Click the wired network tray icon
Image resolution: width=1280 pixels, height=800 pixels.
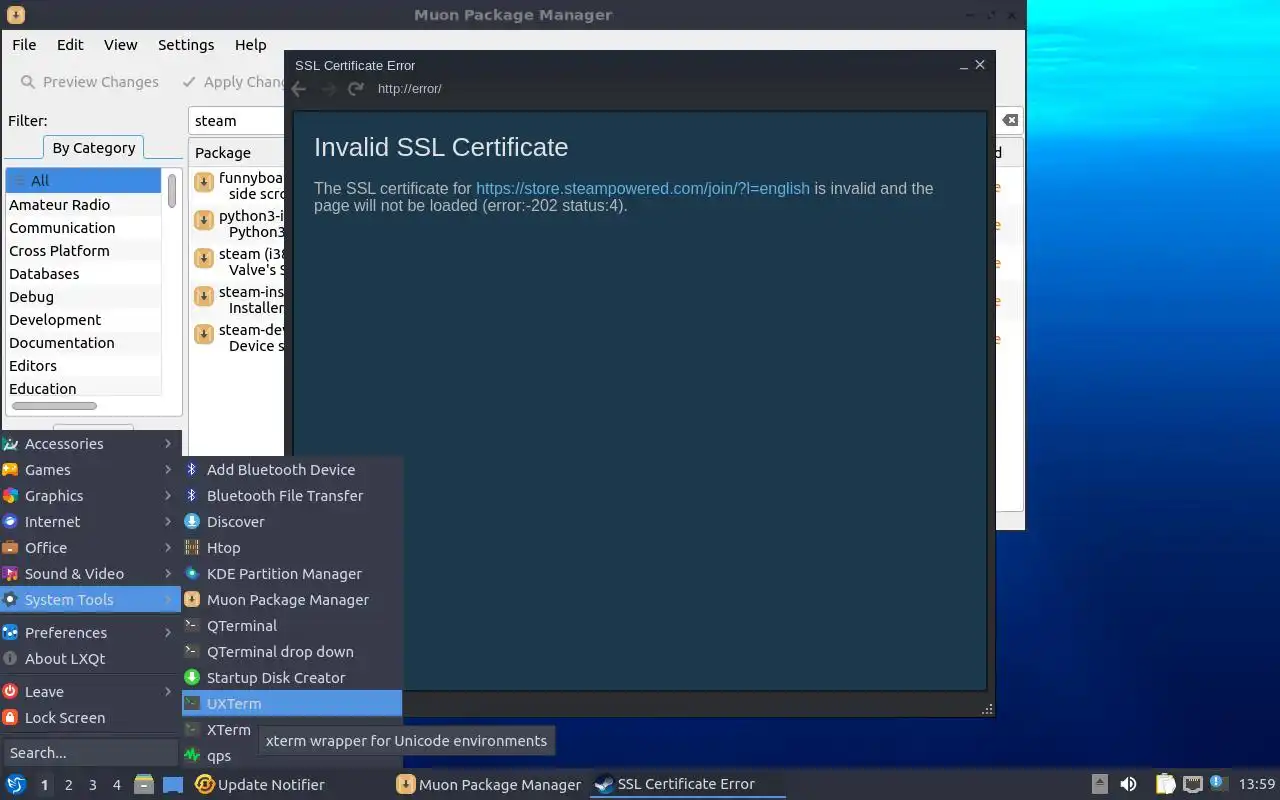1192,784
